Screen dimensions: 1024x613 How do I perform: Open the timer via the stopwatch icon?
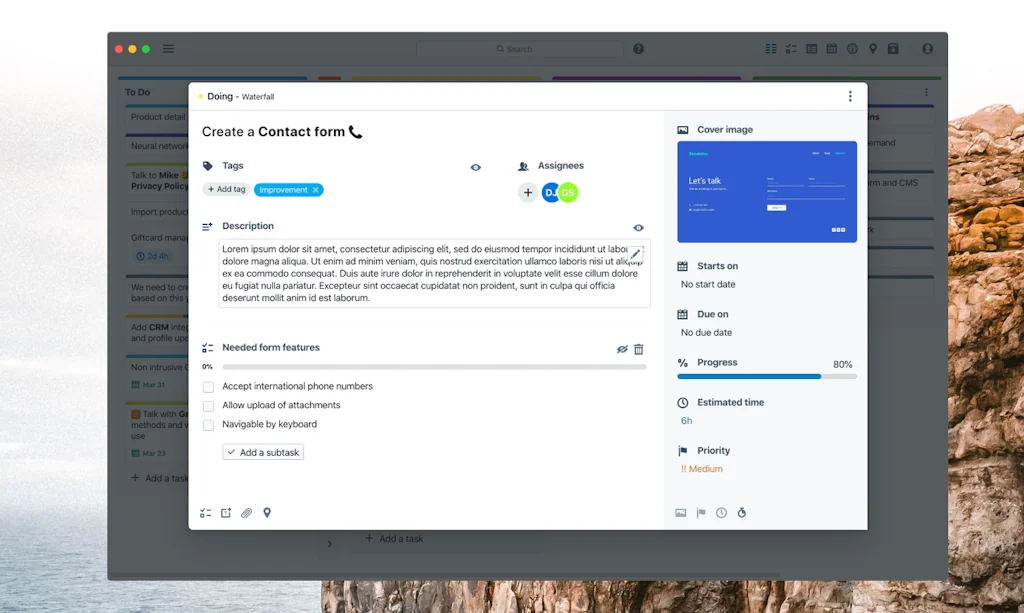[x=741, y=512]
